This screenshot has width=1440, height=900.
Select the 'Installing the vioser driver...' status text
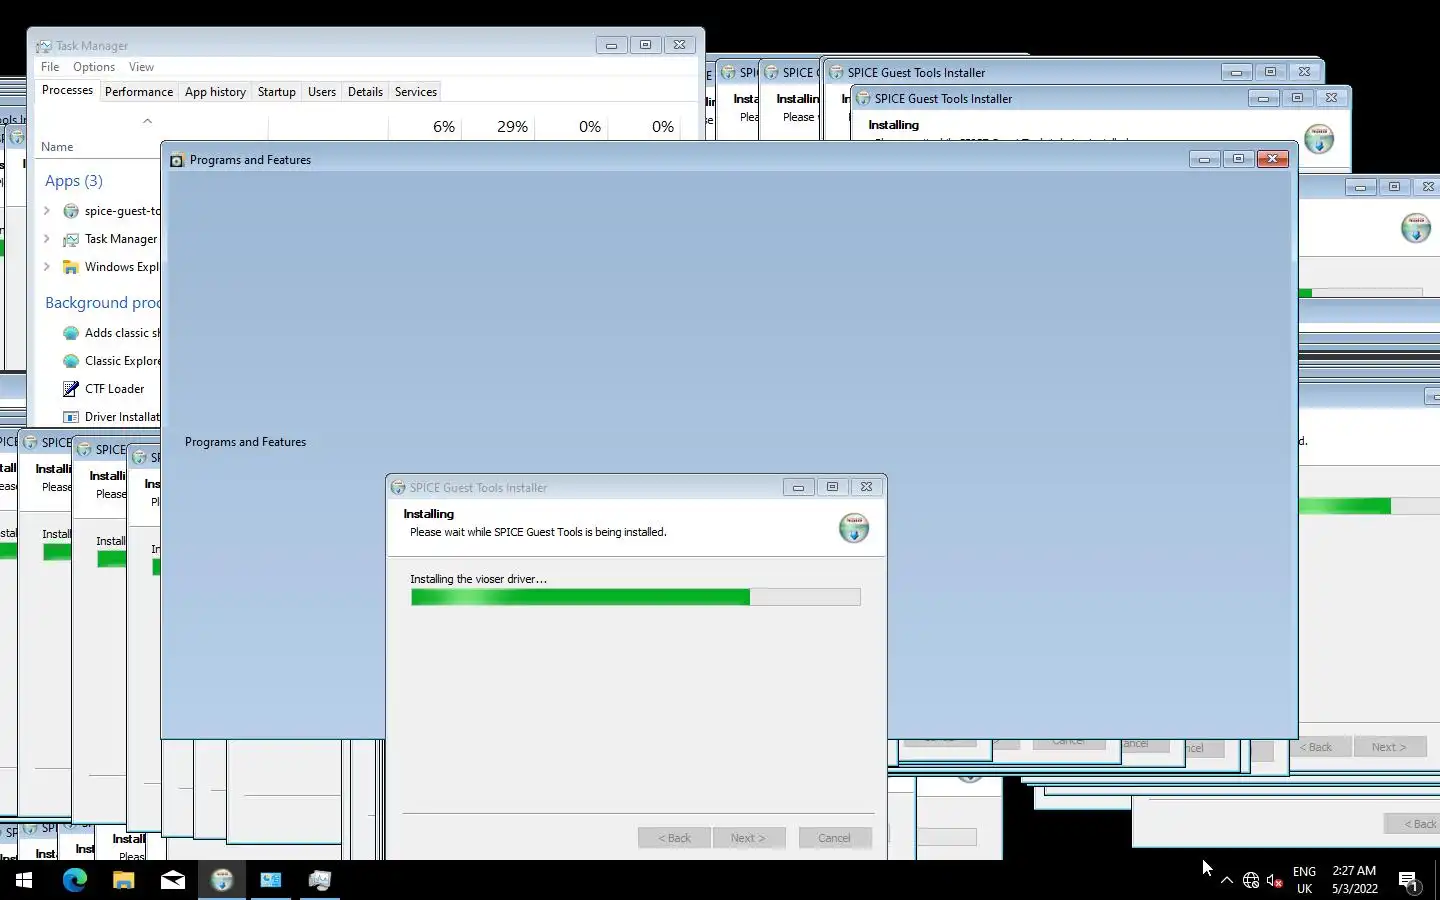coord(478,579)
